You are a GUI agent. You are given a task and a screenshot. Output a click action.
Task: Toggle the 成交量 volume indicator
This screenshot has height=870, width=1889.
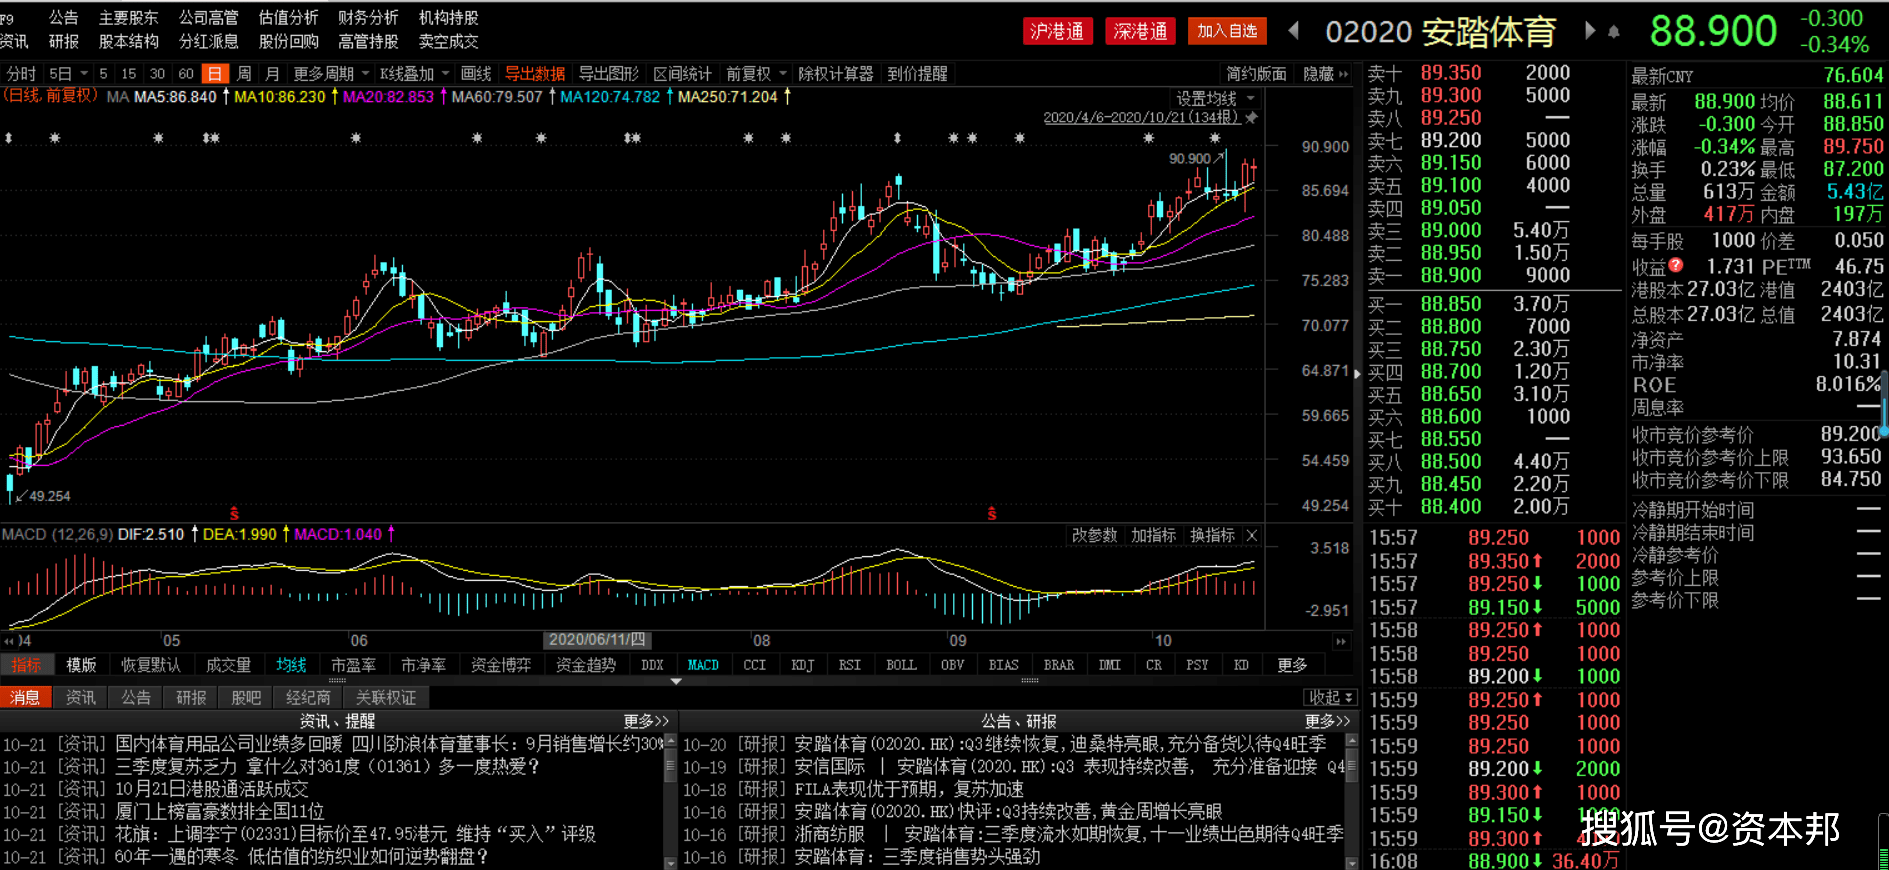tap(228, 665)
